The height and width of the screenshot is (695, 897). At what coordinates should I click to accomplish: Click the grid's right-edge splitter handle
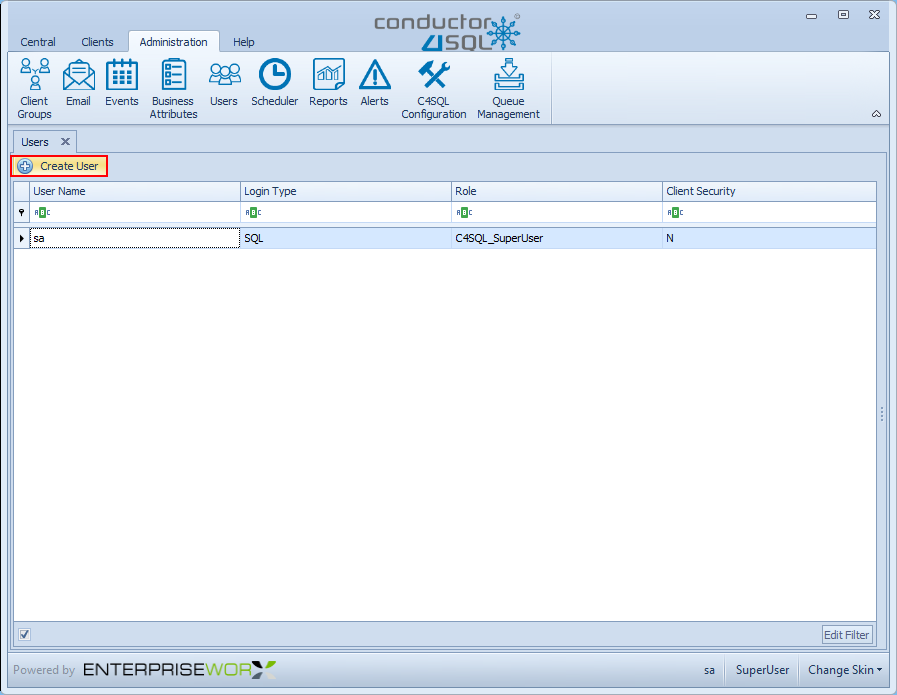(882, 414)
